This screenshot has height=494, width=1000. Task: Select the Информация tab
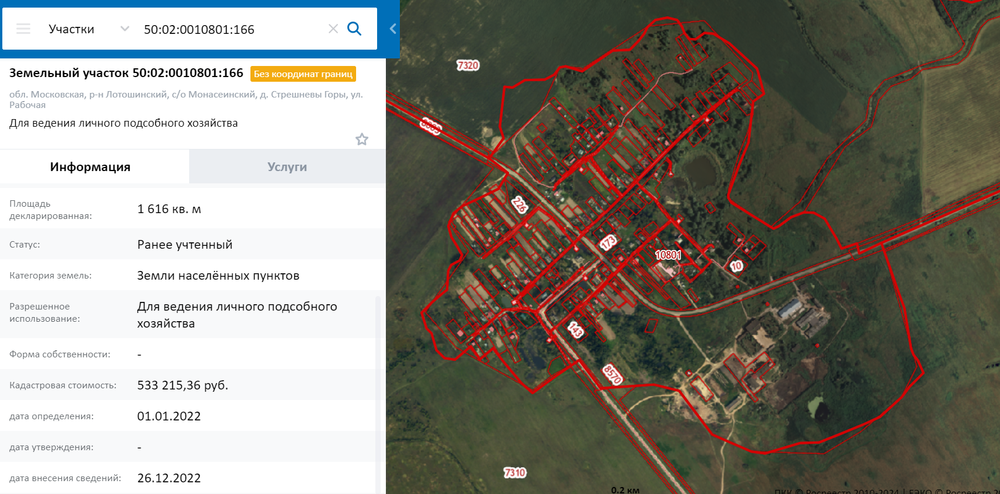point(91,167)
